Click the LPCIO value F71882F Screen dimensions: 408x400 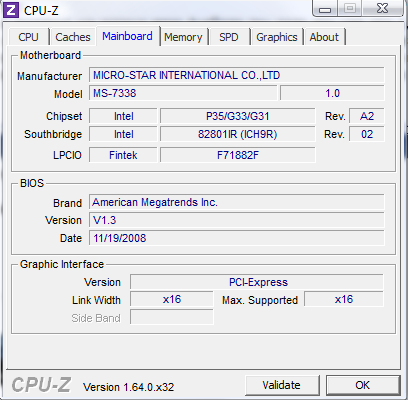point(238,155)
